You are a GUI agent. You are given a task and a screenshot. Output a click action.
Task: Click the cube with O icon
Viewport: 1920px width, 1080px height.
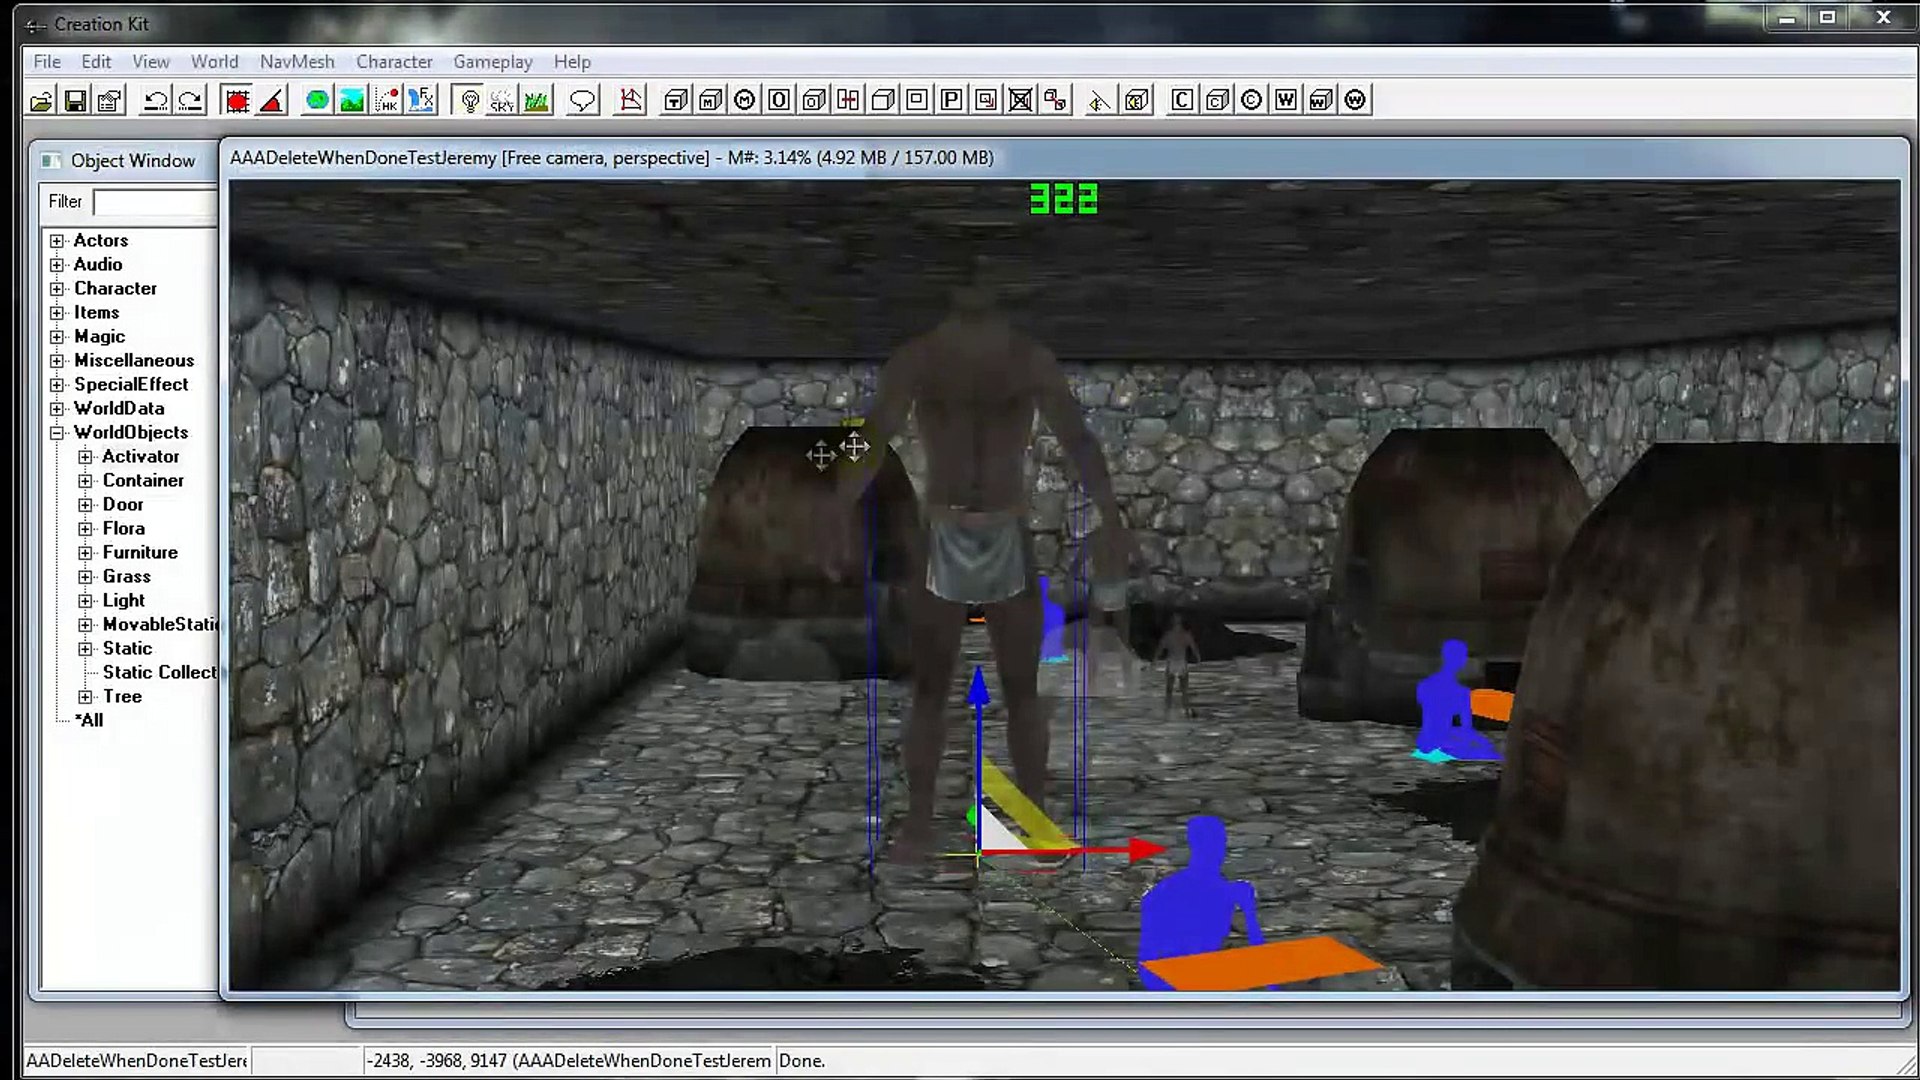(814, 100)
